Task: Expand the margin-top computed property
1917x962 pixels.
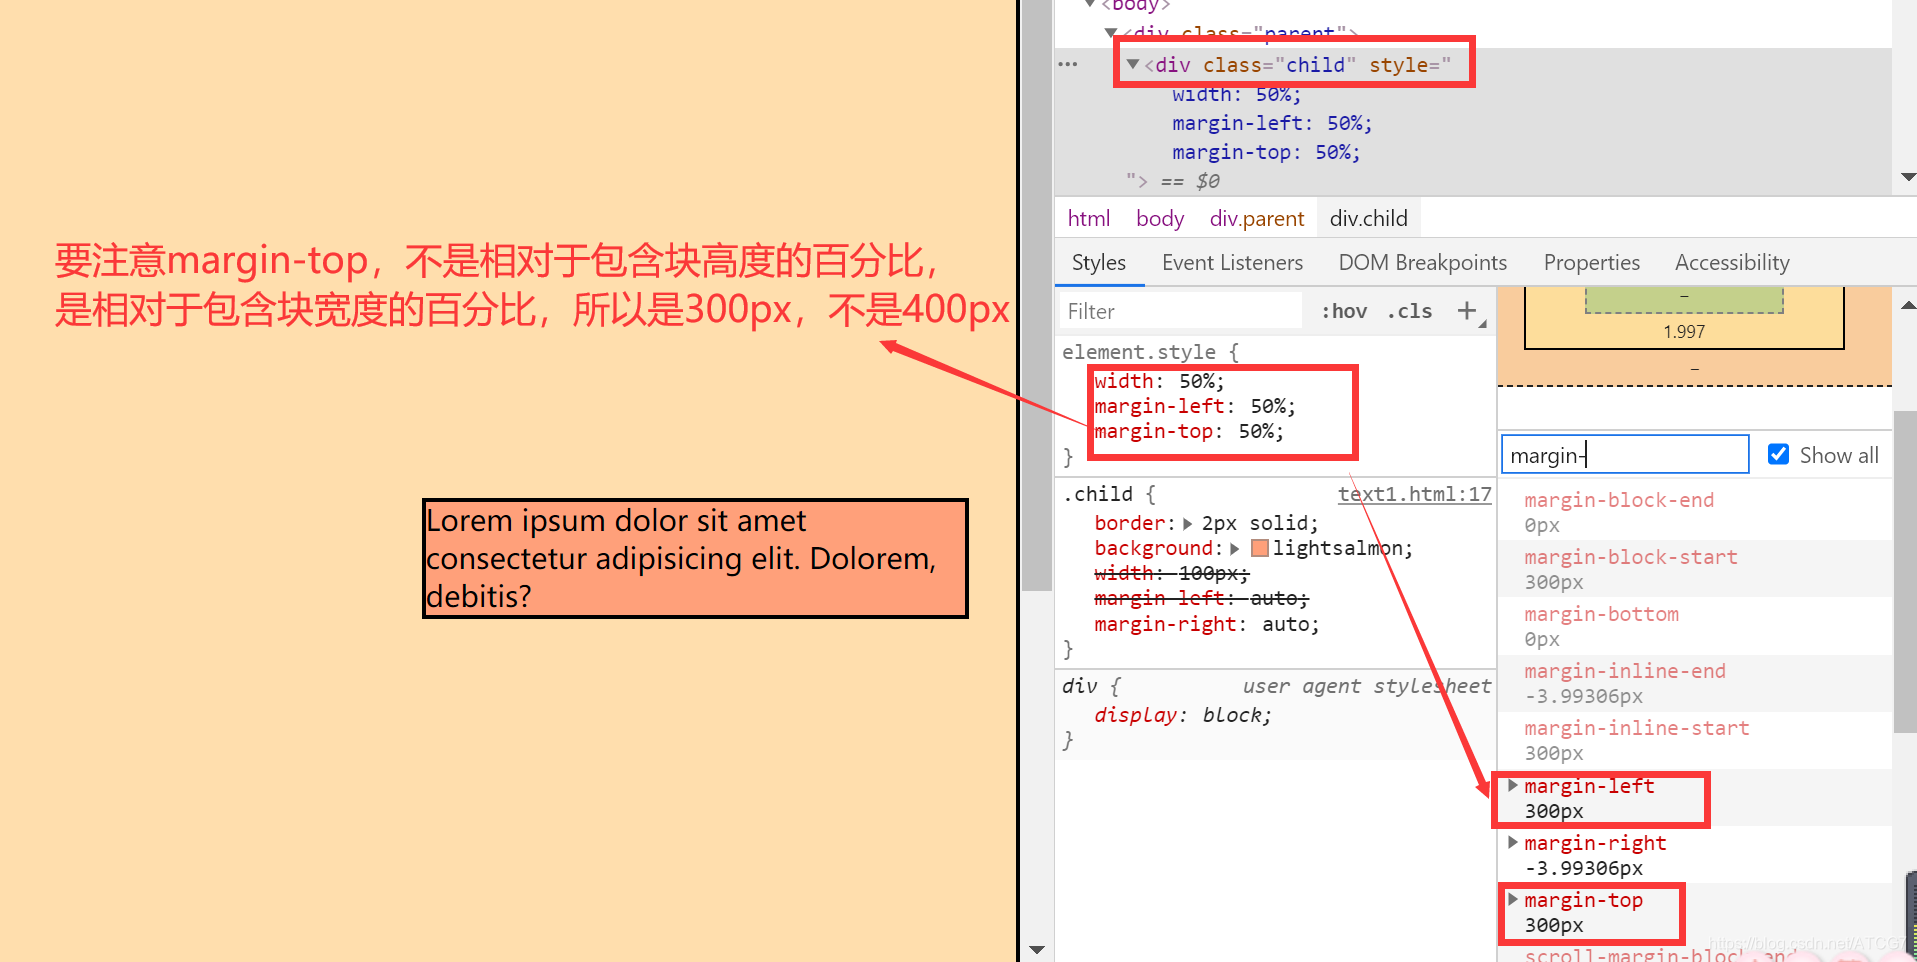Action: click(1513, 900)
